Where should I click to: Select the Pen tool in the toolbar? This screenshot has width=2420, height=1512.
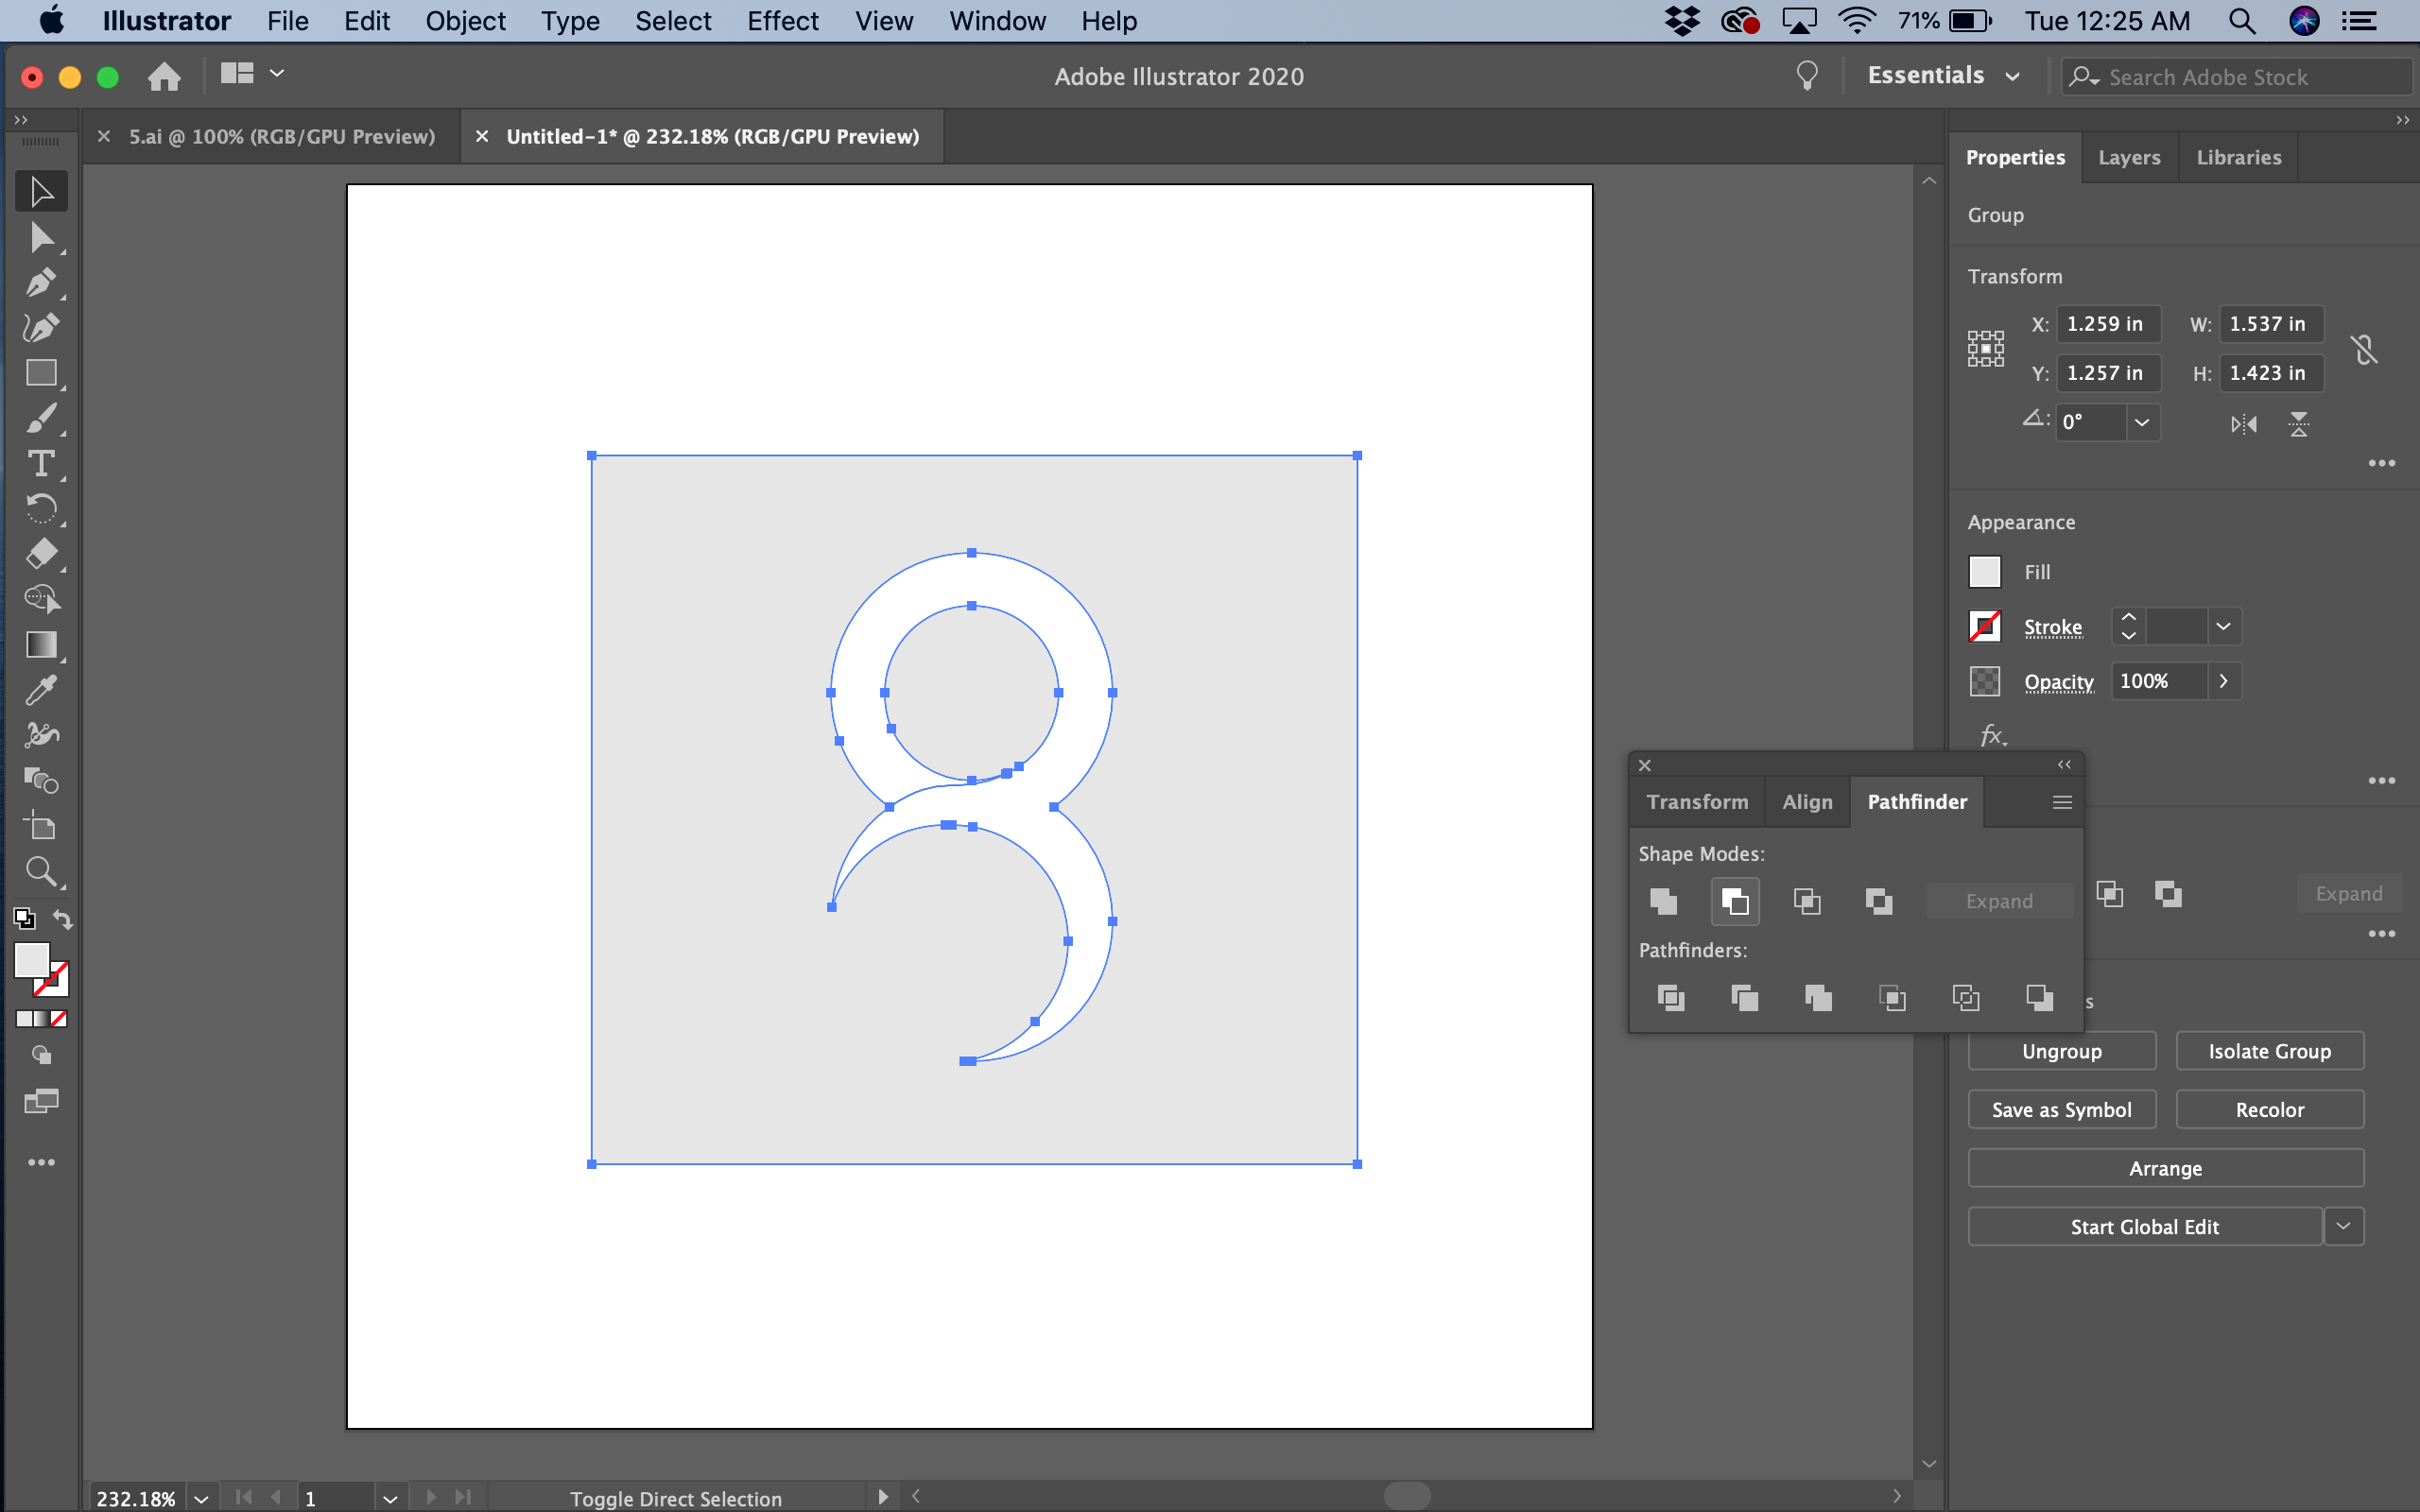click(x=42, y=282)
